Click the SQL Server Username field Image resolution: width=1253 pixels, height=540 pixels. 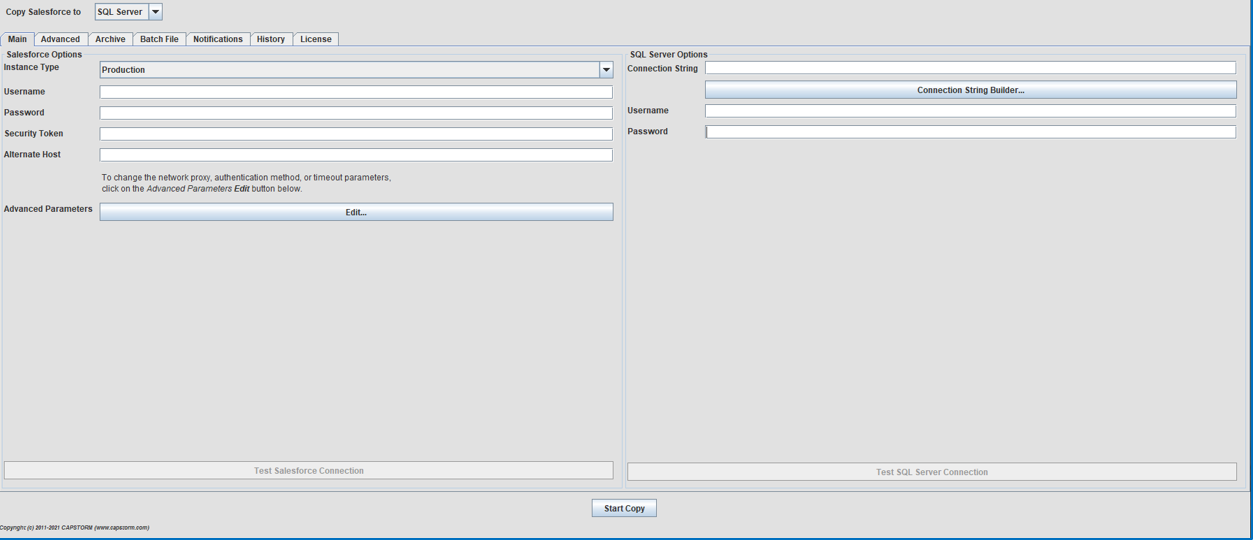point(970,110)
